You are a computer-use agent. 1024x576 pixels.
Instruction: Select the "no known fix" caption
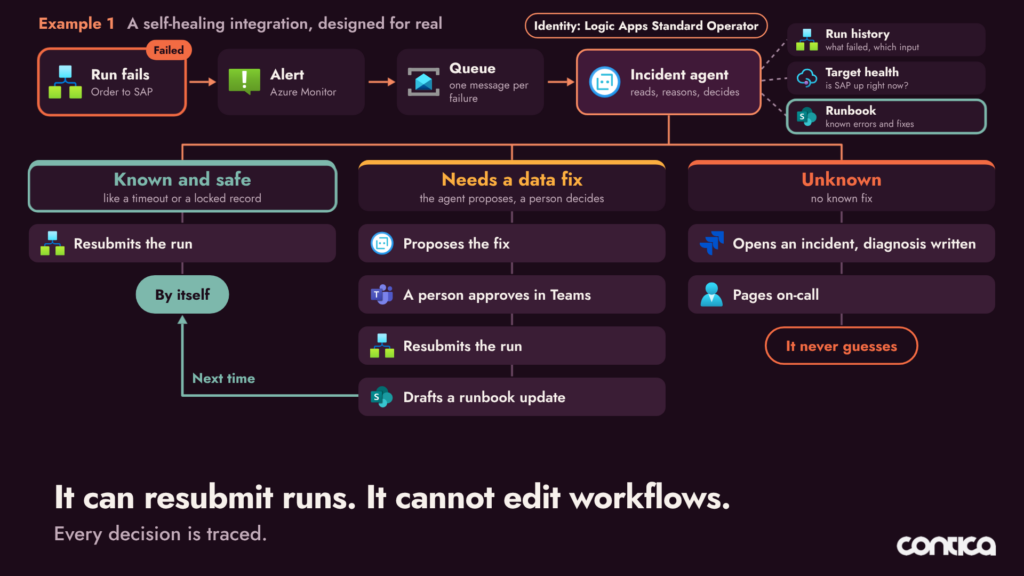click(x=841, y=199)
